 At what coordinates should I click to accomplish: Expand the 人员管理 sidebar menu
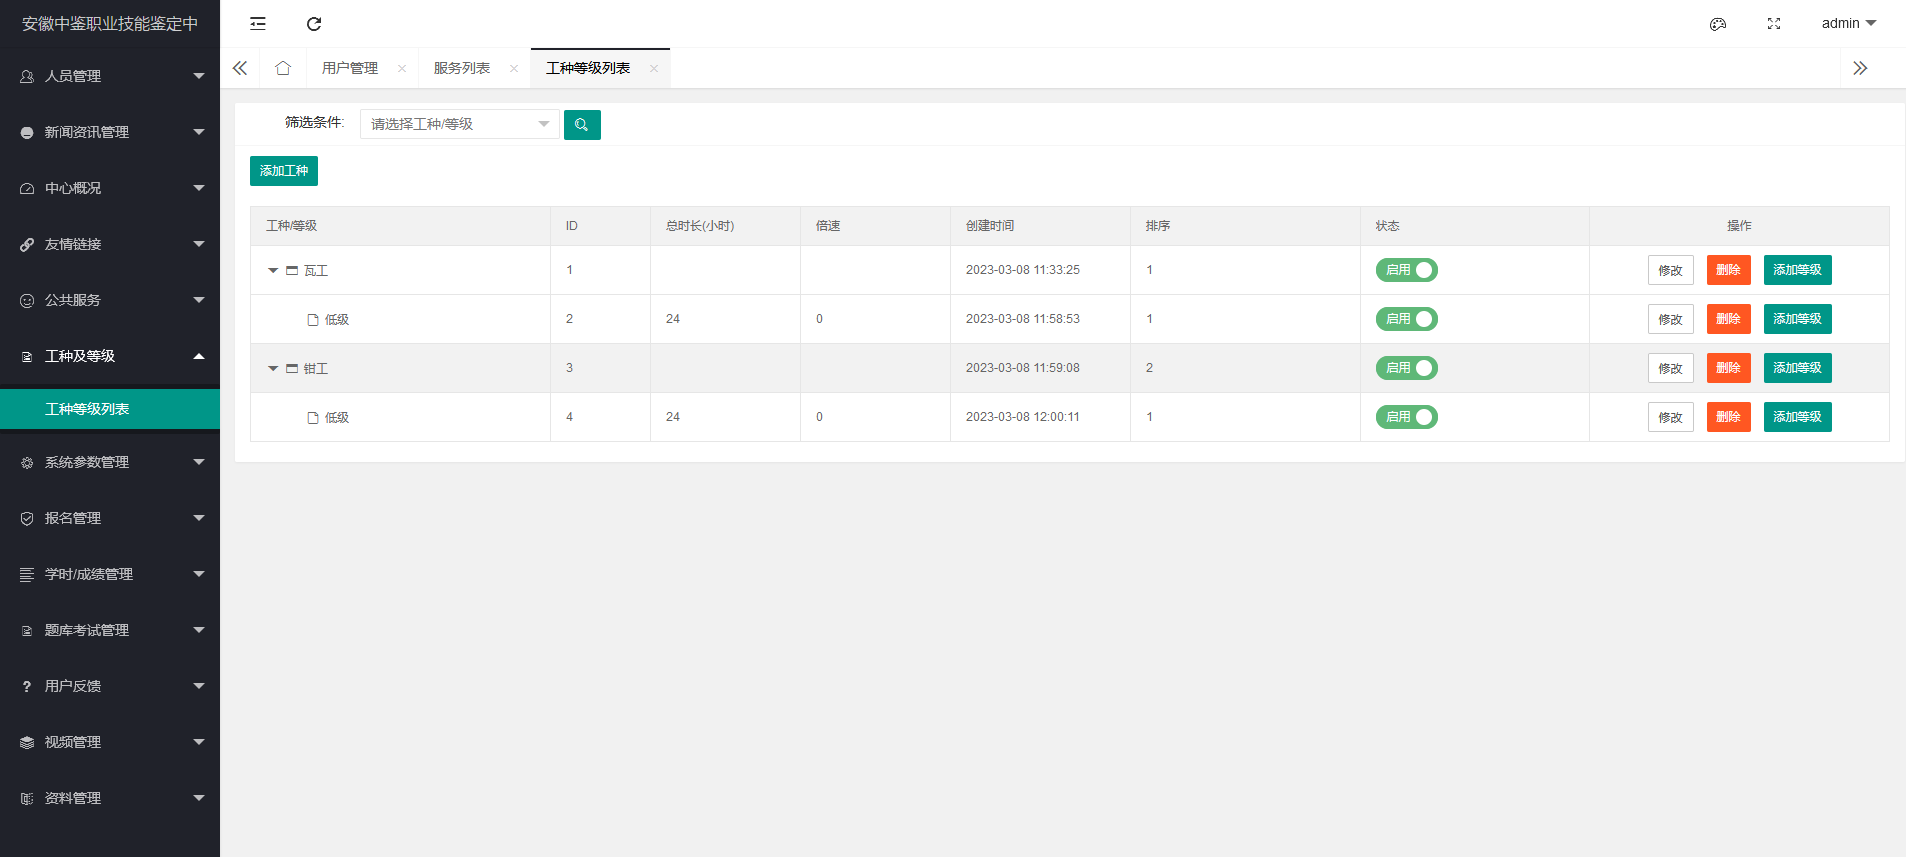point(110,76)
